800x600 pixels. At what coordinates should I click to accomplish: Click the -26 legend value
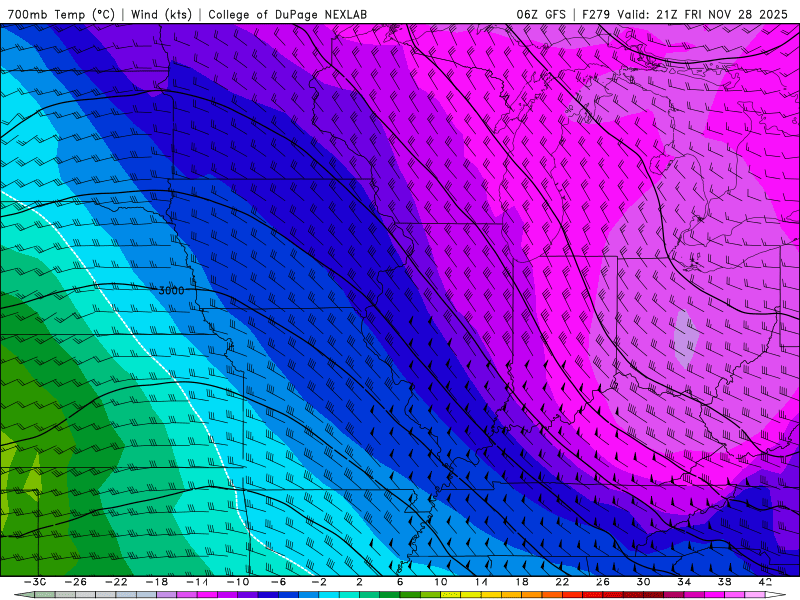click(x=76, y=582)
